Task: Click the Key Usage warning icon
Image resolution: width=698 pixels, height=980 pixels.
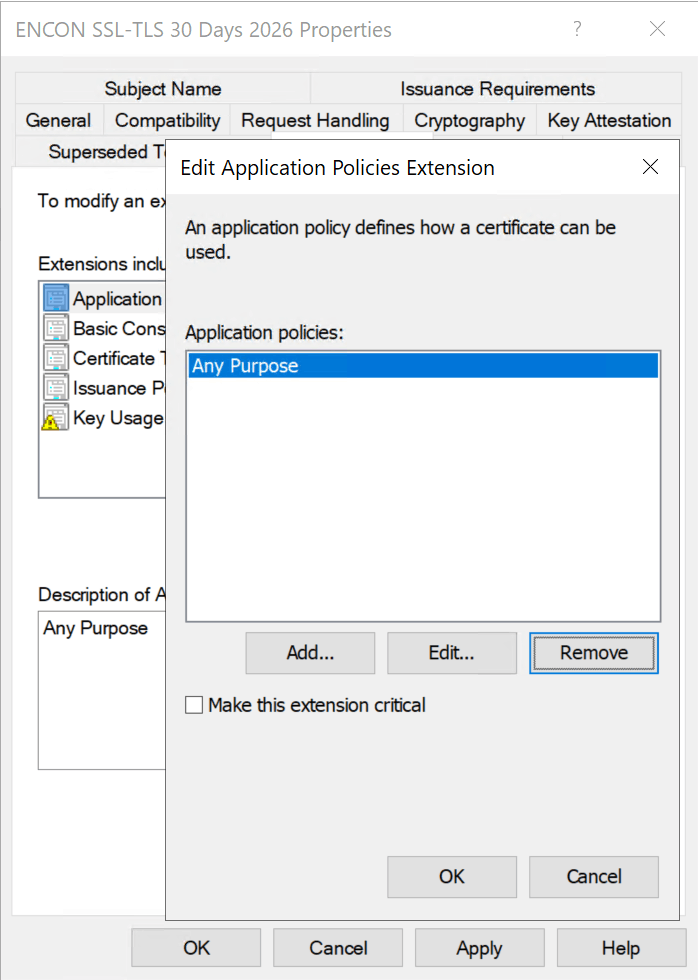Action: pyautogui.click(x=56, y=418)
